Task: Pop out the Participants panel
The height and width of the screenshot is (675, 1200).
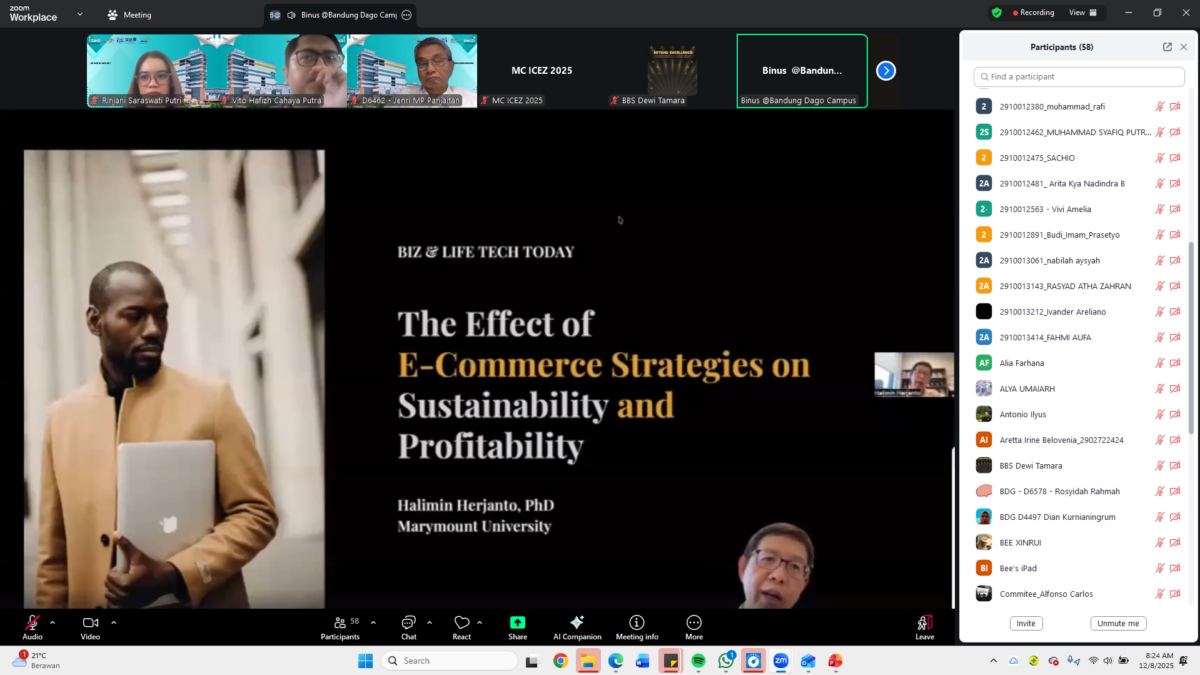Action: 1167,47
